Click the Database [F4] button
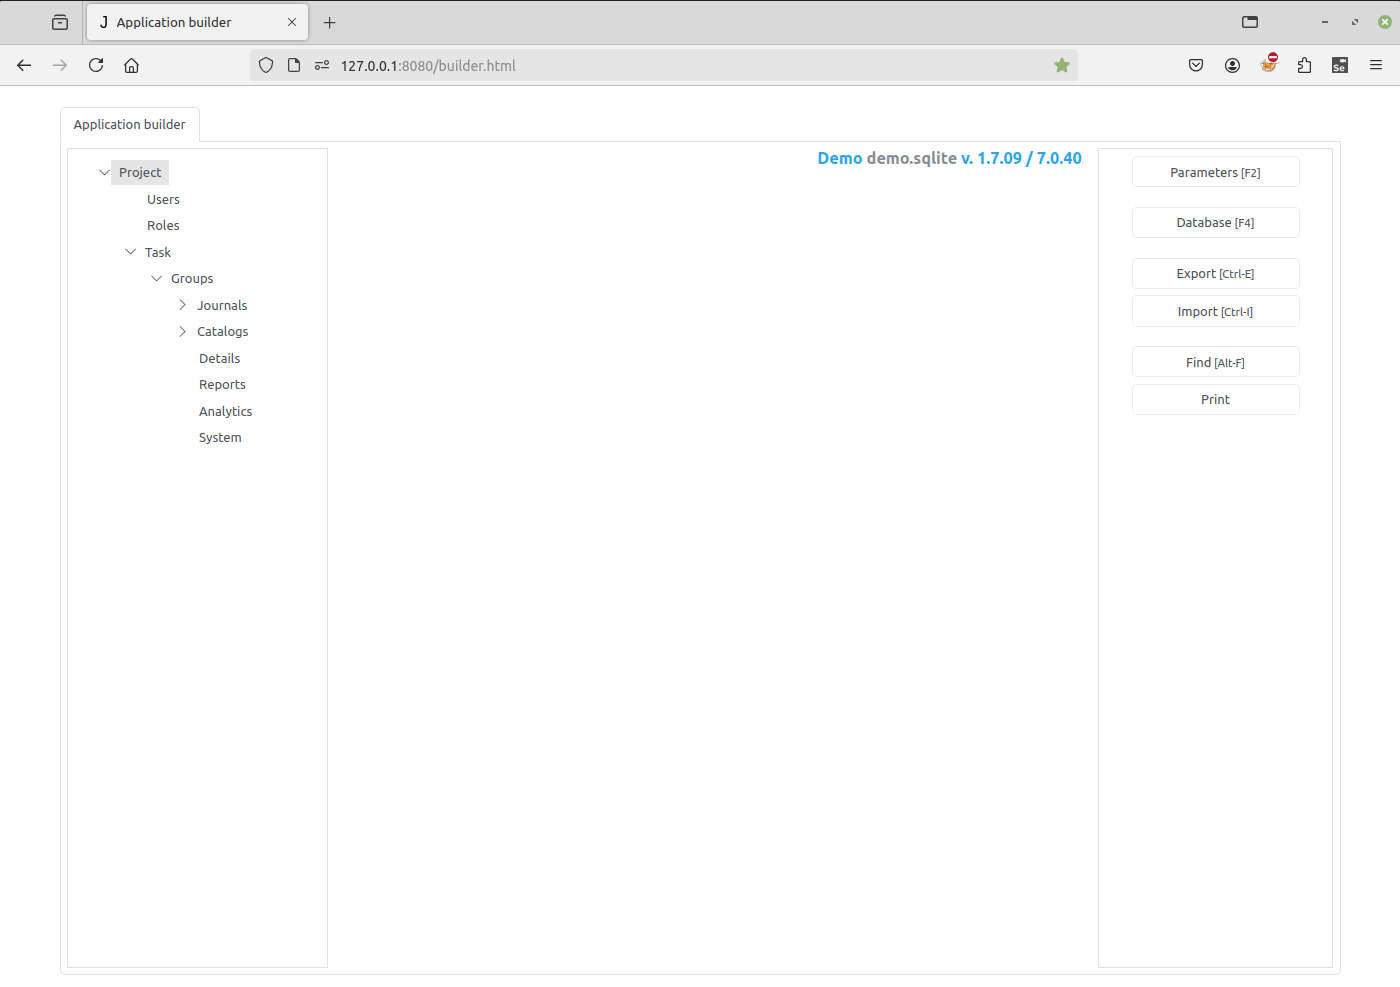 coord(1215,222)
